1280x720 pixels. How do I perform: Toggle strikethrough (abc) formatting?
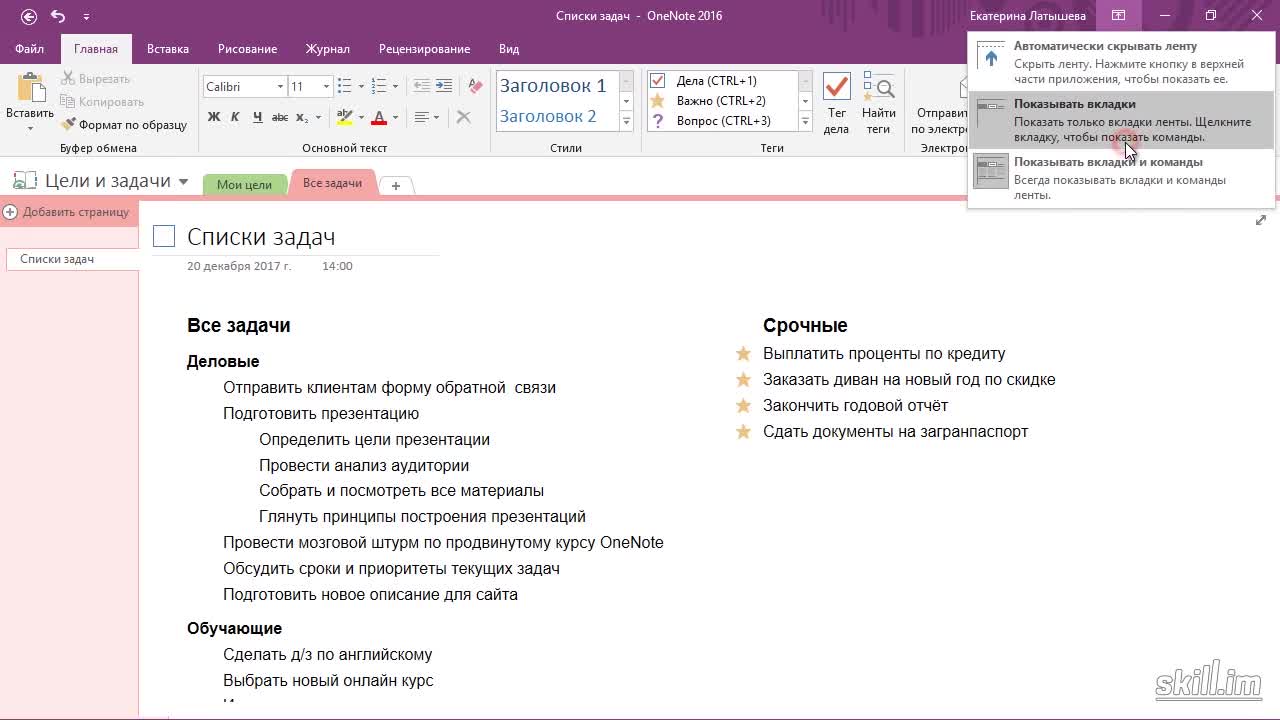pos(280,117)
